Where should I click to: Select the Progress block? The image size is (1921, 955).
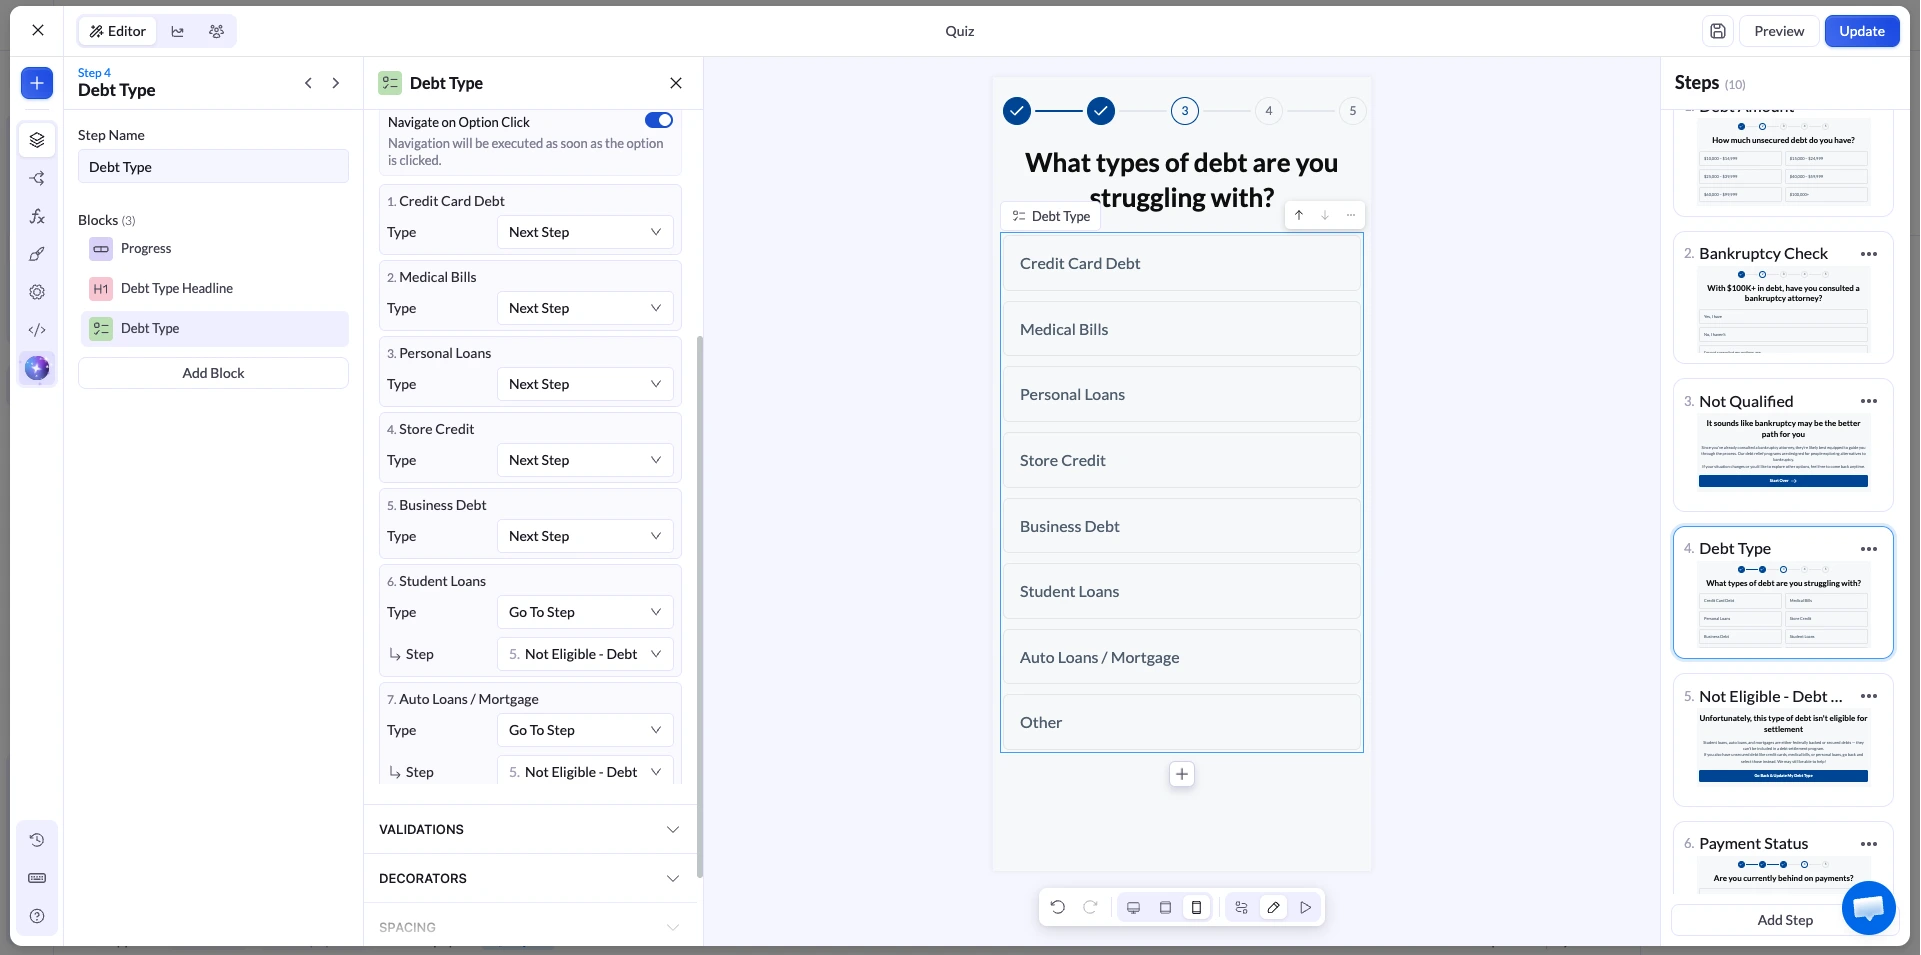(214, 248)
